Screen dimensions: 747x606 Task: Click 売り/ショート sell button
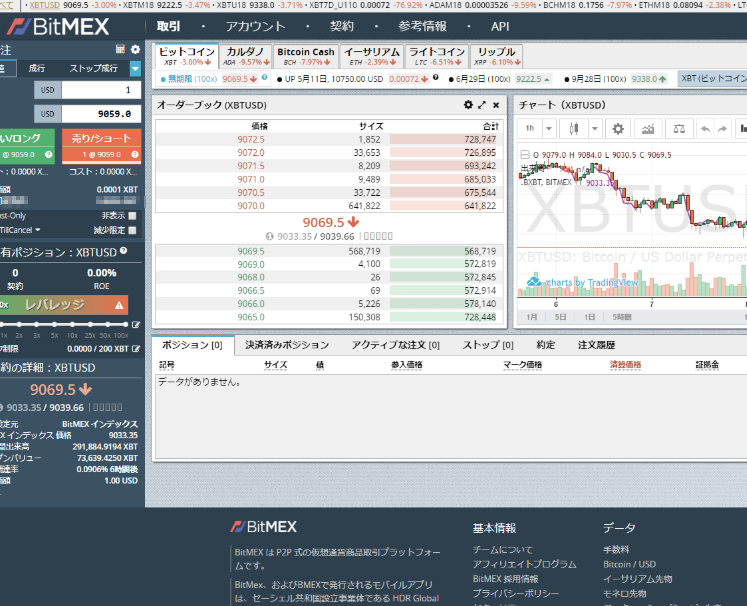pos(101,145)
